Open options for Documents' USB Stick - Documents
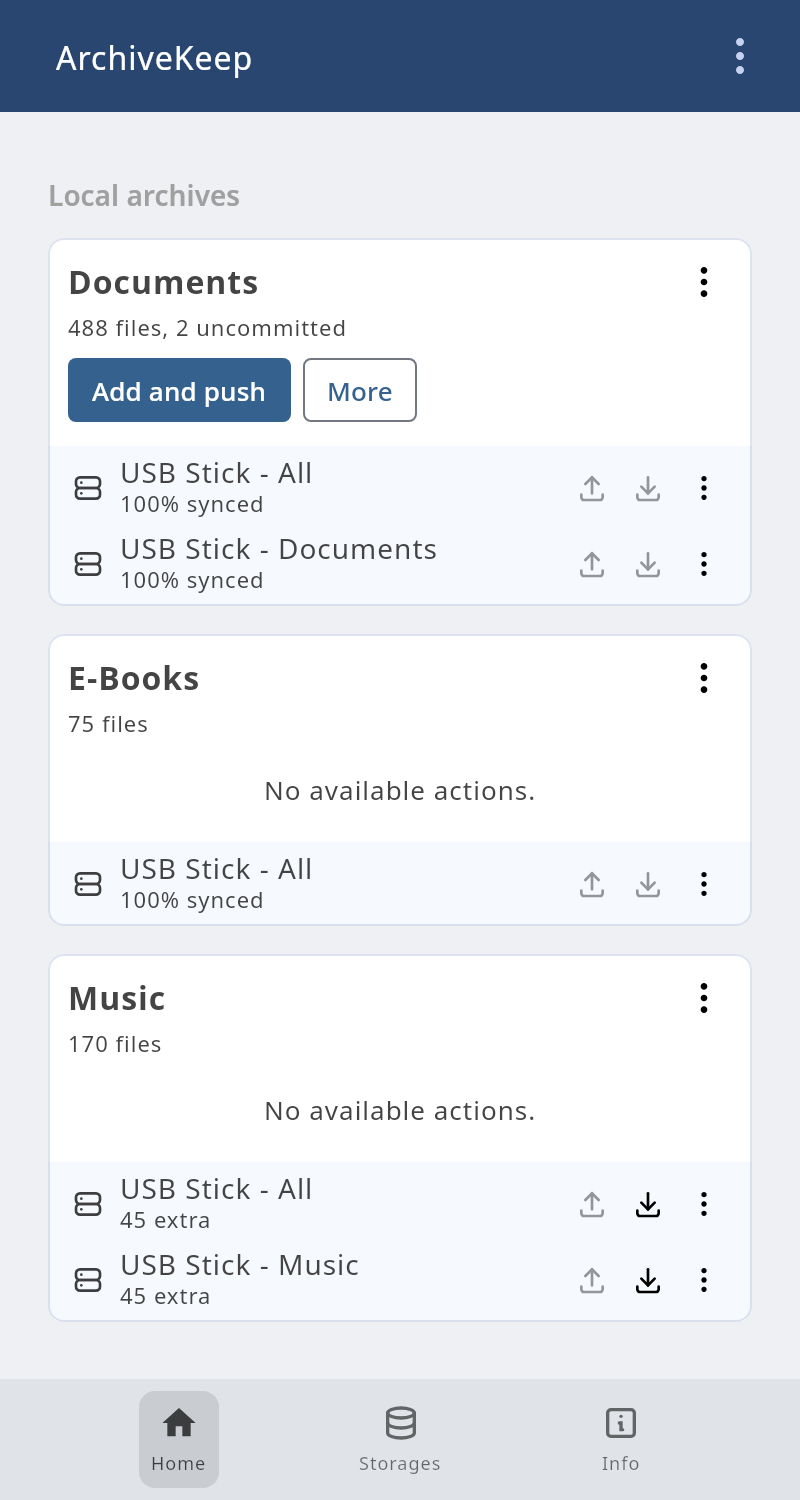The image size is (800, 1500). (704, 564)
